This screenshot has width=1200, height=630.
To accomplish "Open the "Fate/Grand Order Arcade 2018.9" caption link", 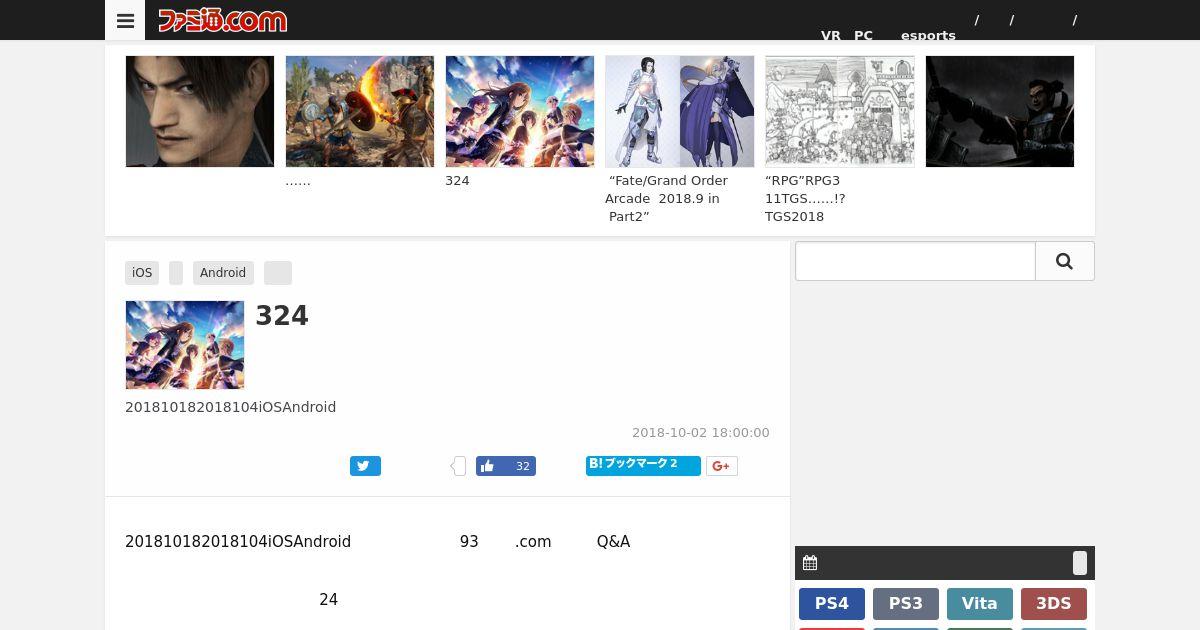I will pyautogui.click(x=667, y=199).
